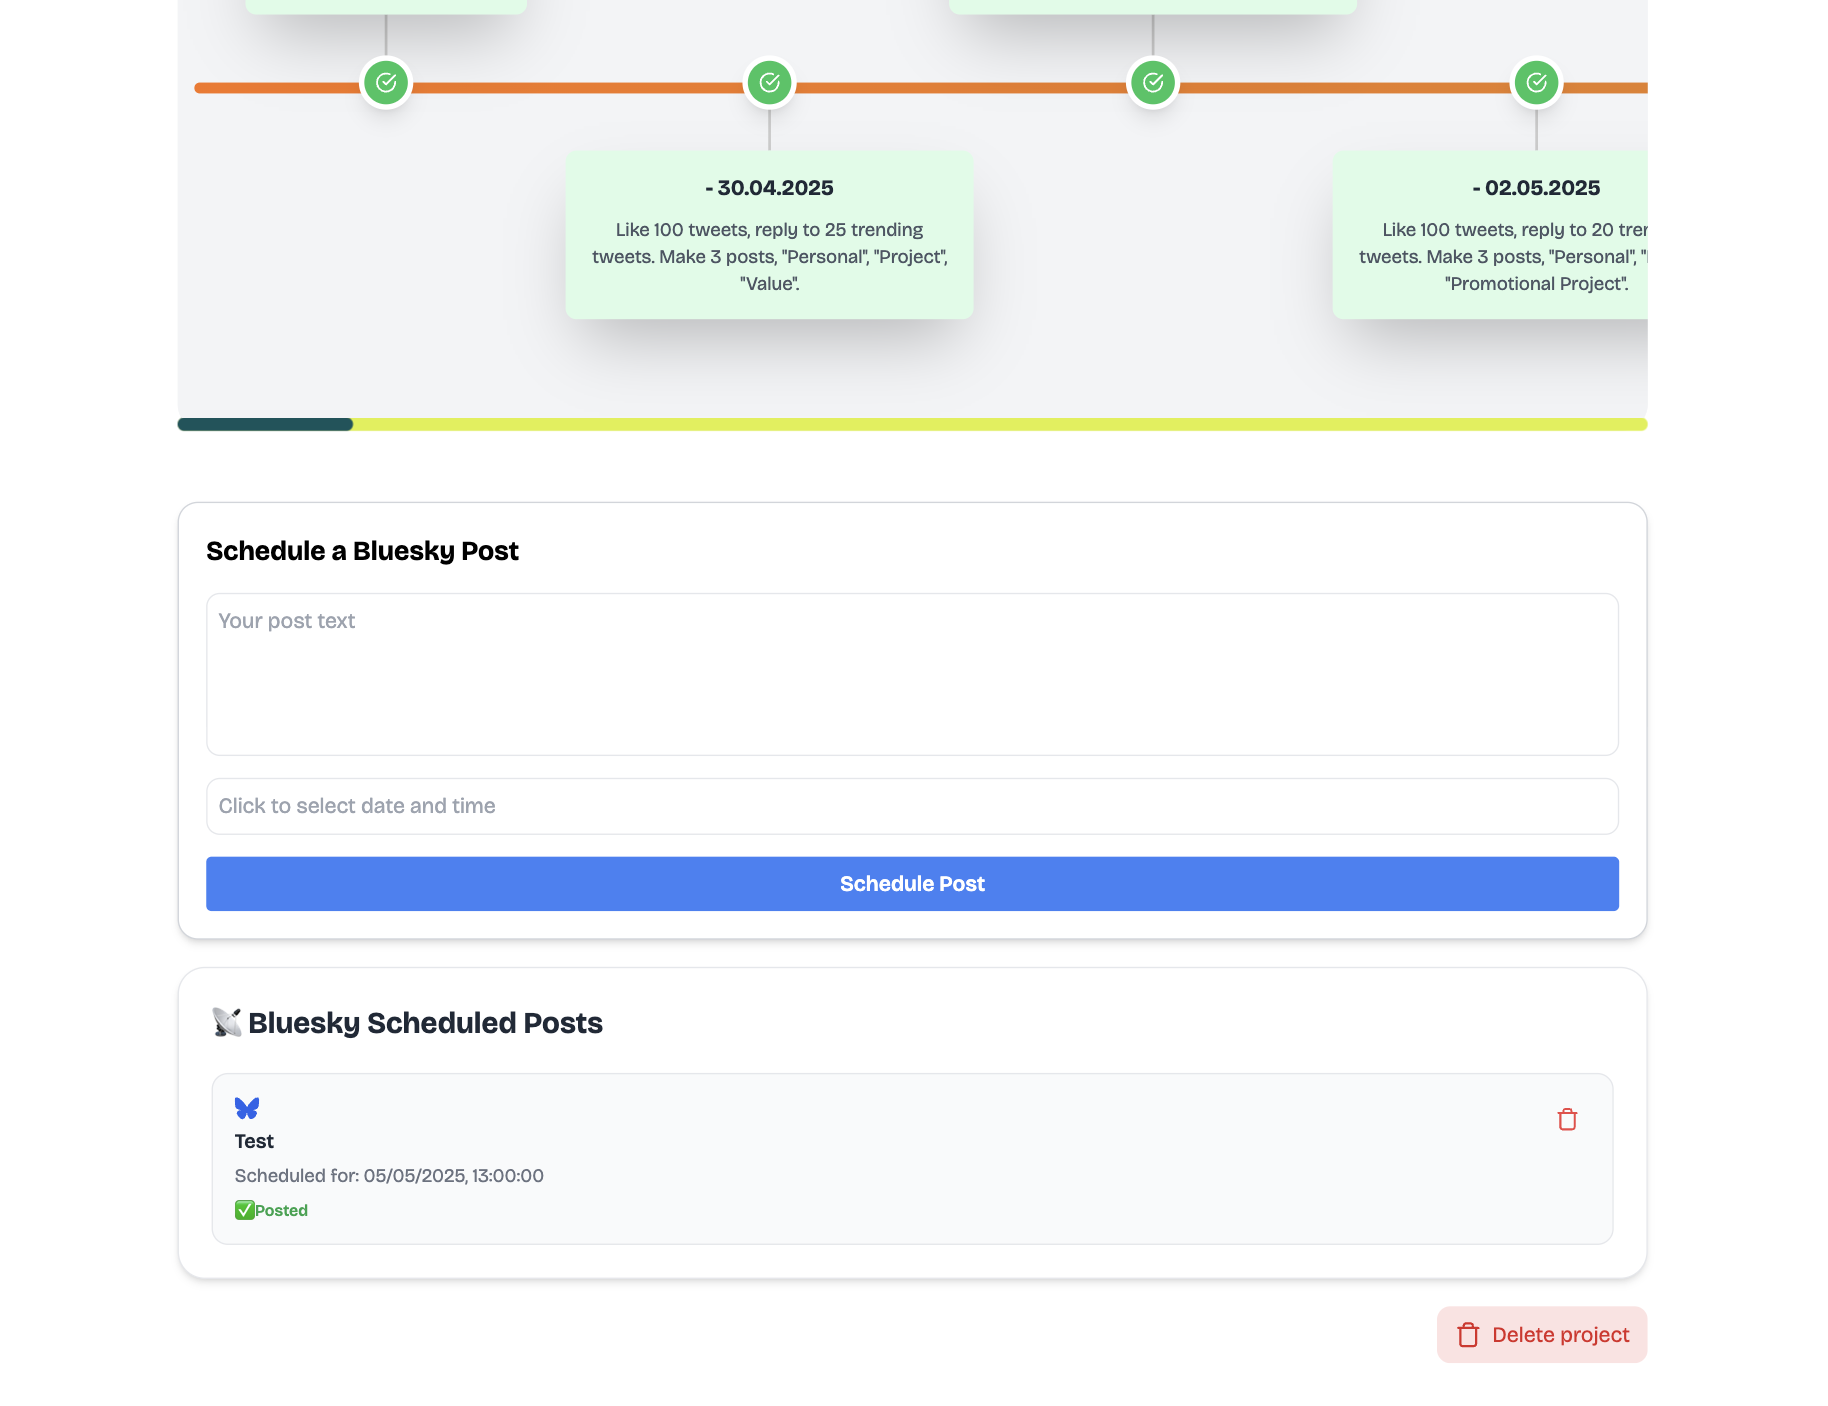Select the leftmost green checkmark on the timeline
The width and height of the screenshot is (1828, 1406).
coord(386,83)
